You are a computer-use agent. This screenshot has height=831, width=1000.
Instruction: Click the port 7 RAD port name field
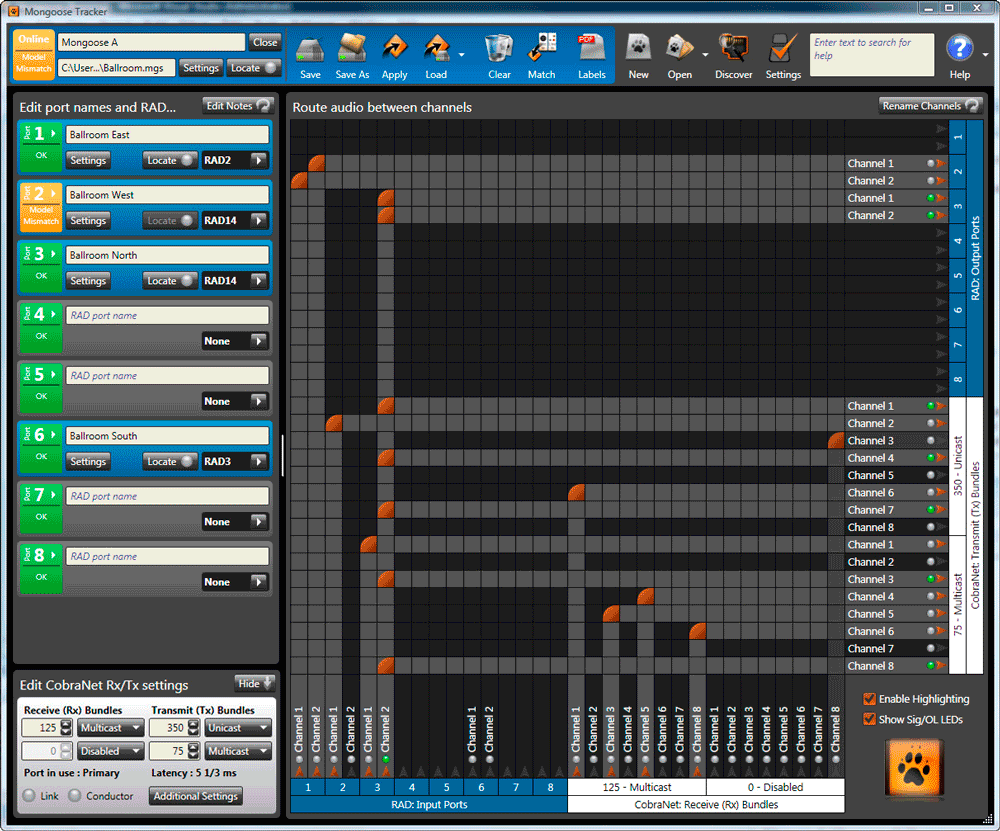(x=167, y=496)
